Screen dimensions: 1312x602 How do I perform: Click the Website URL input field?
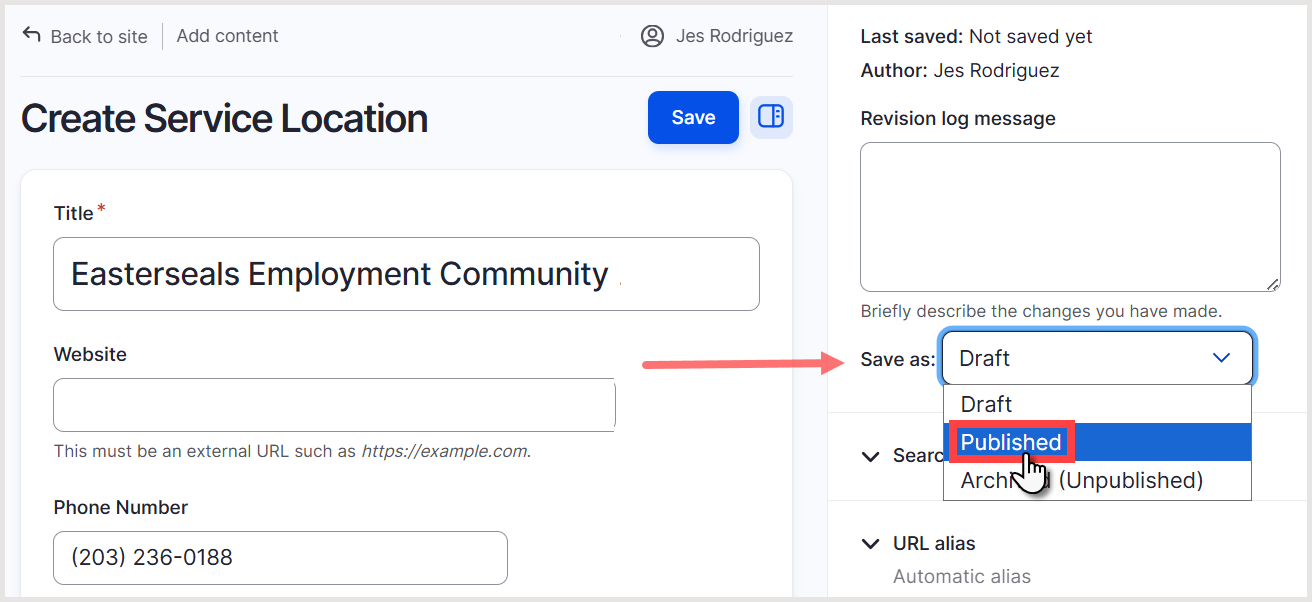click(x=334, y=405)
